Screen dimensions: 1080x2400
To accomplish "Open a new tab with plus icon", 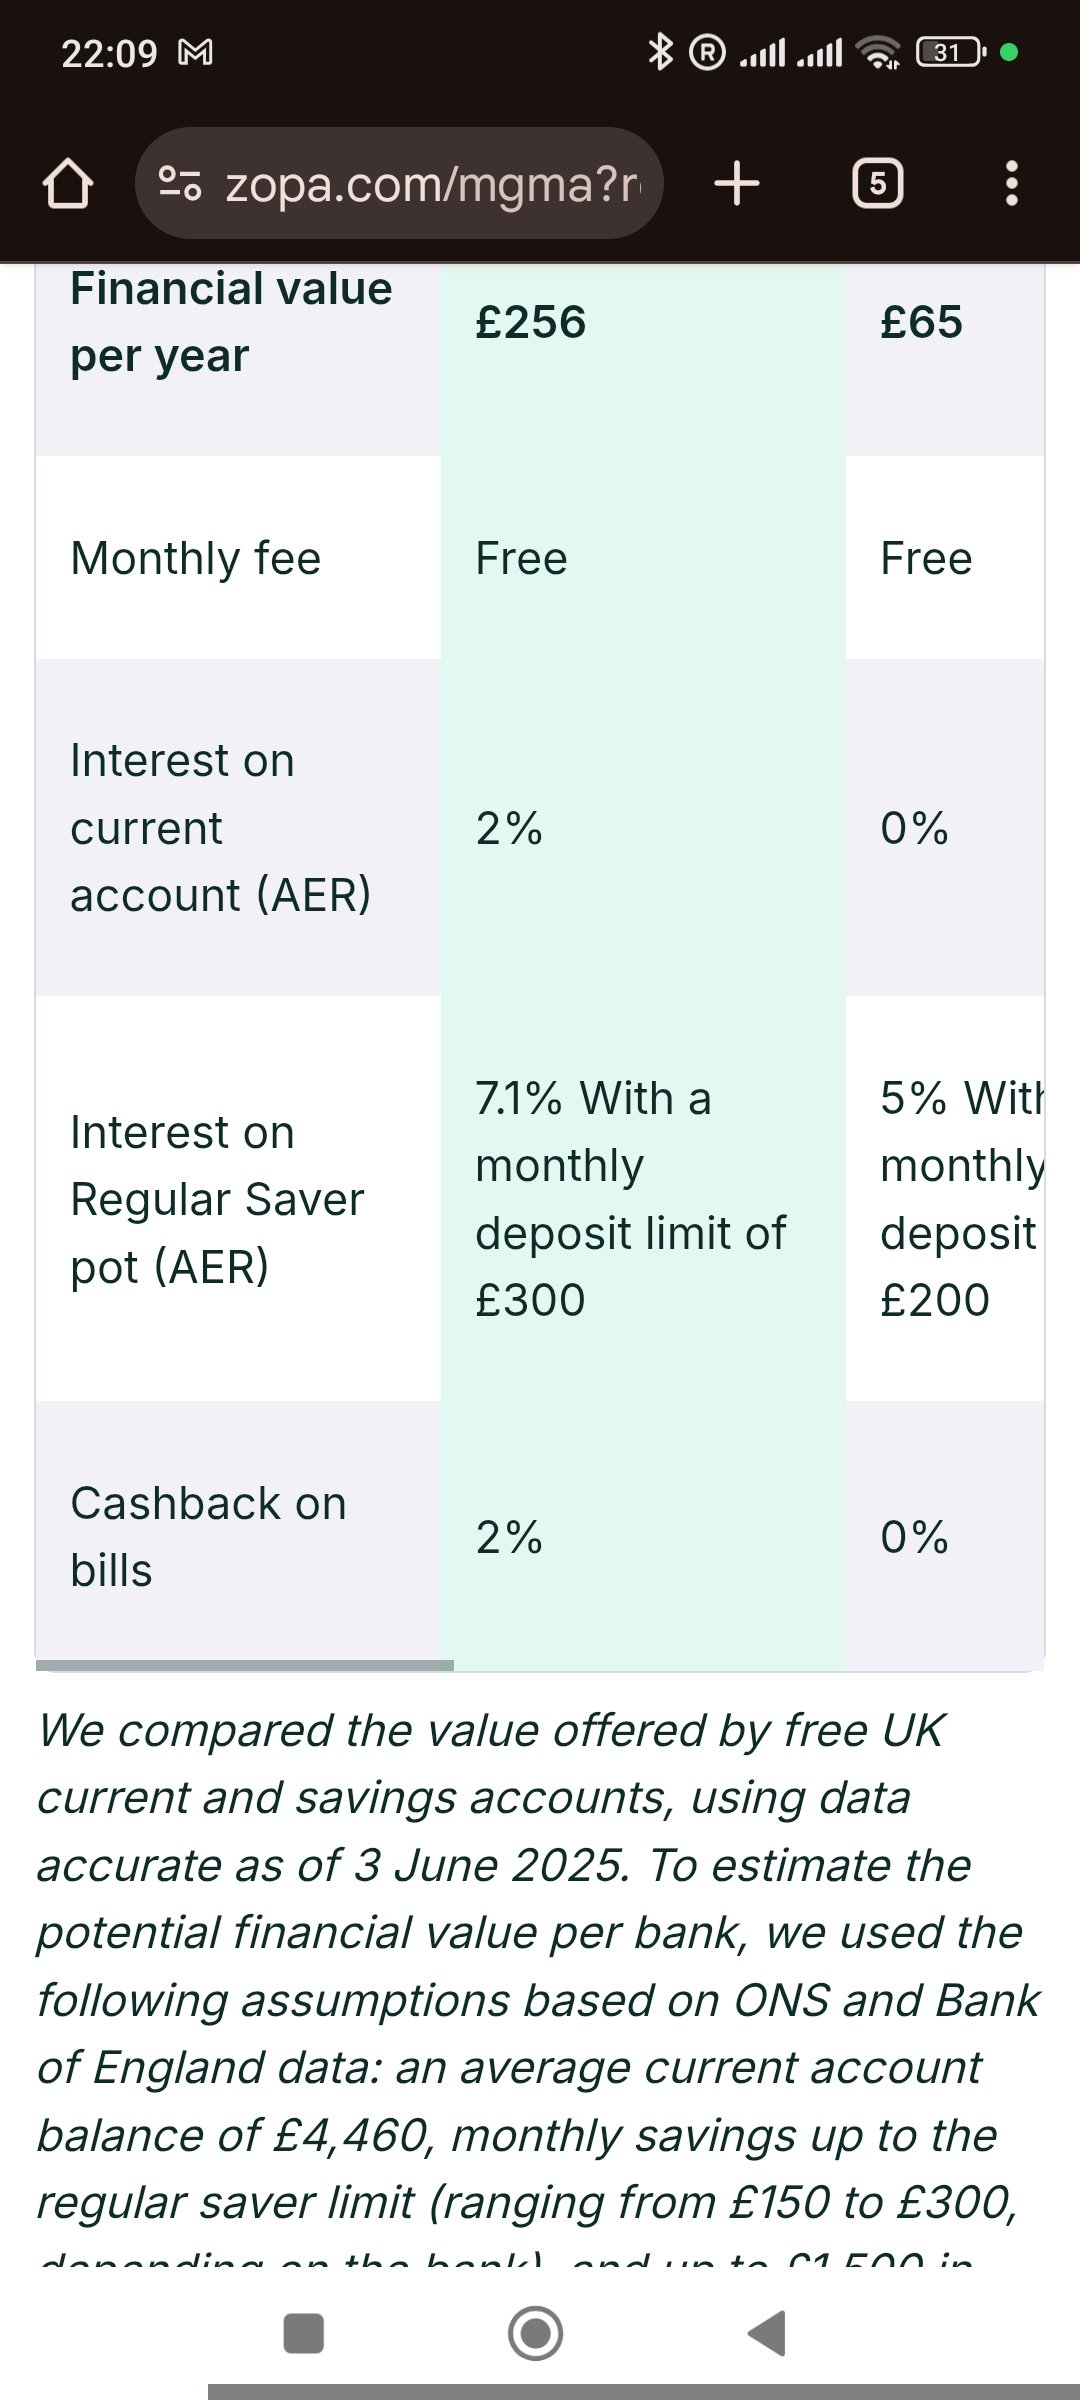I will click(737, 184).
